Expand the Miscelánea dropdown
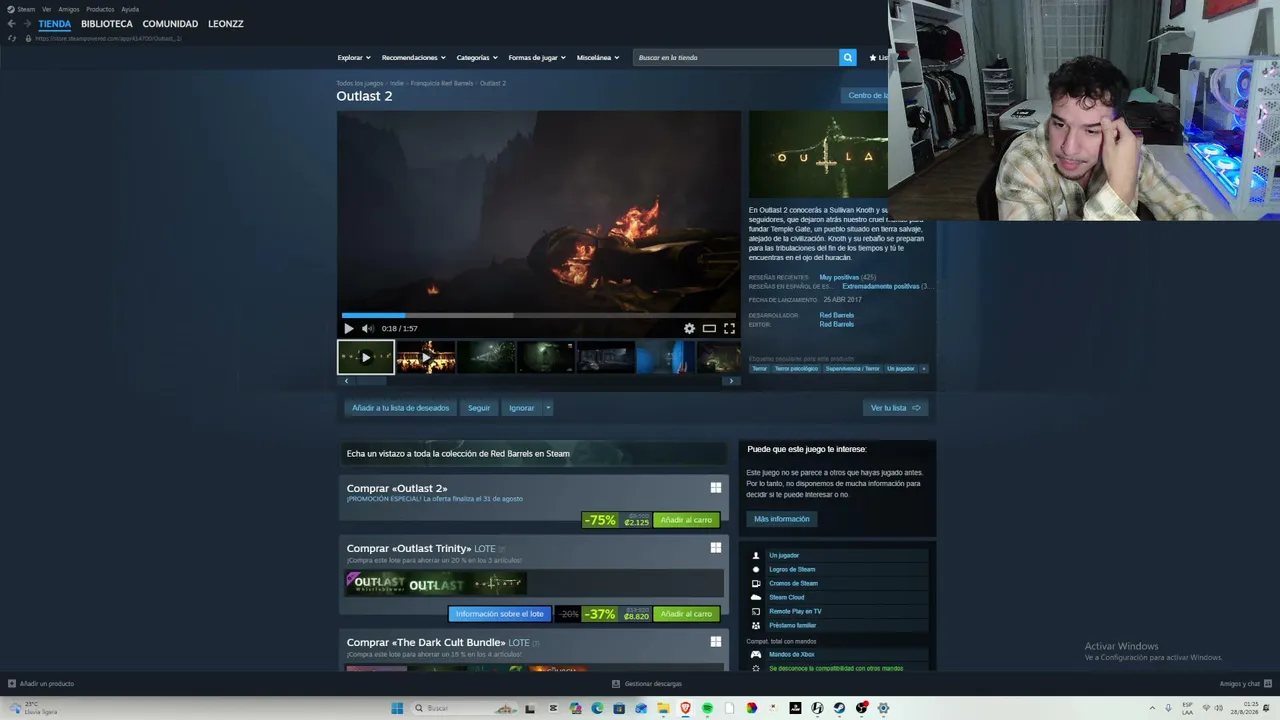The width and height of the screenshot is (1280, 720). coord(598,58)
